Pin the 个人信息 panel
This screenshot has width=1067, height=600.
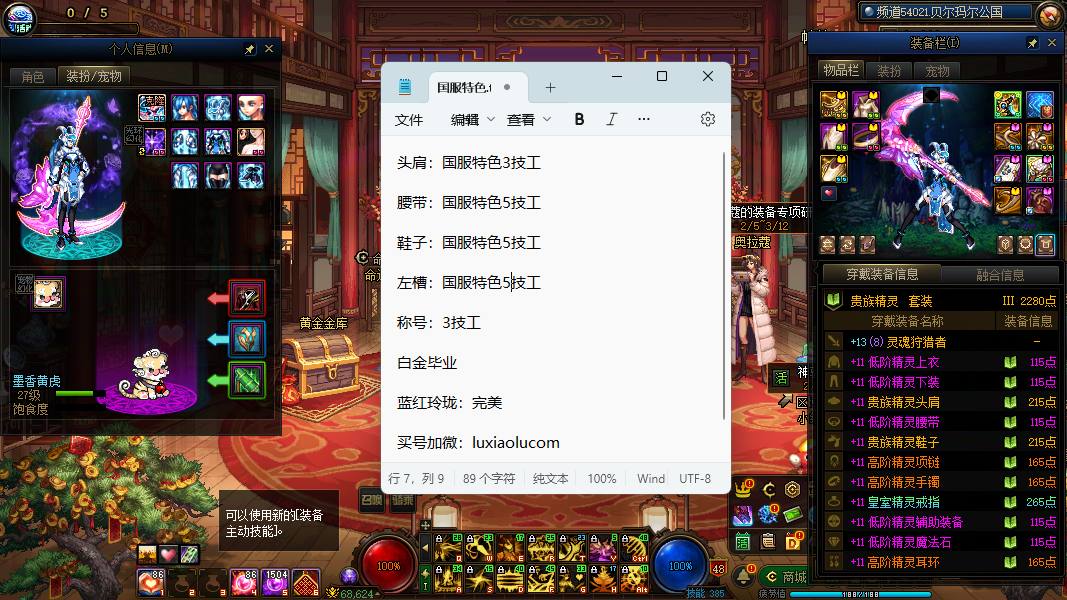pyautogui.click(x=249, y=49)
